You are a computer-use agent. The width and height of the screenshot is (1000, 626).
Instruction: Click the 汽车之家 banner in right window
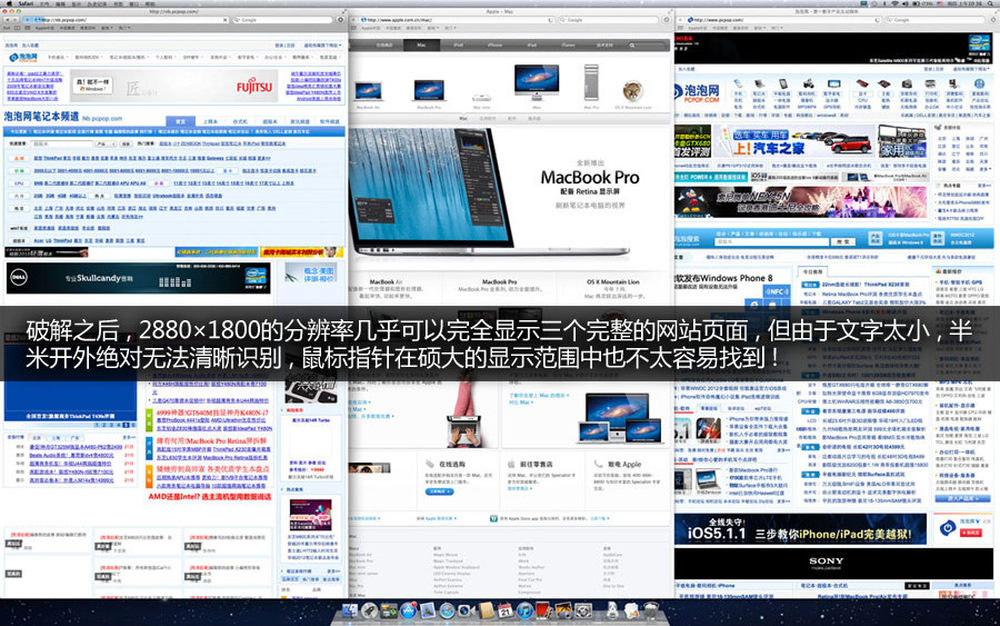tap(794, 141)
